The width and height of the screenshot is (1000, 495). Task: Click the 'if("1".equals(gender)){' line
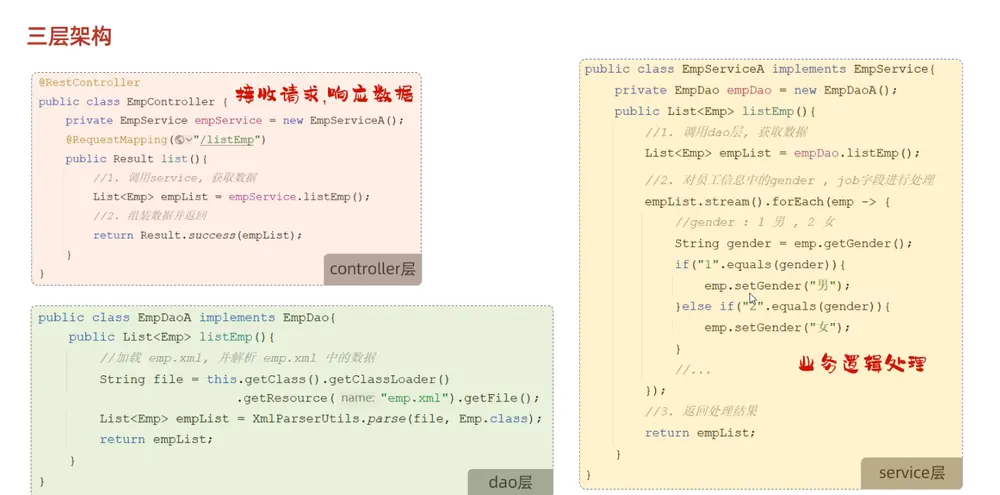point(760,264)
